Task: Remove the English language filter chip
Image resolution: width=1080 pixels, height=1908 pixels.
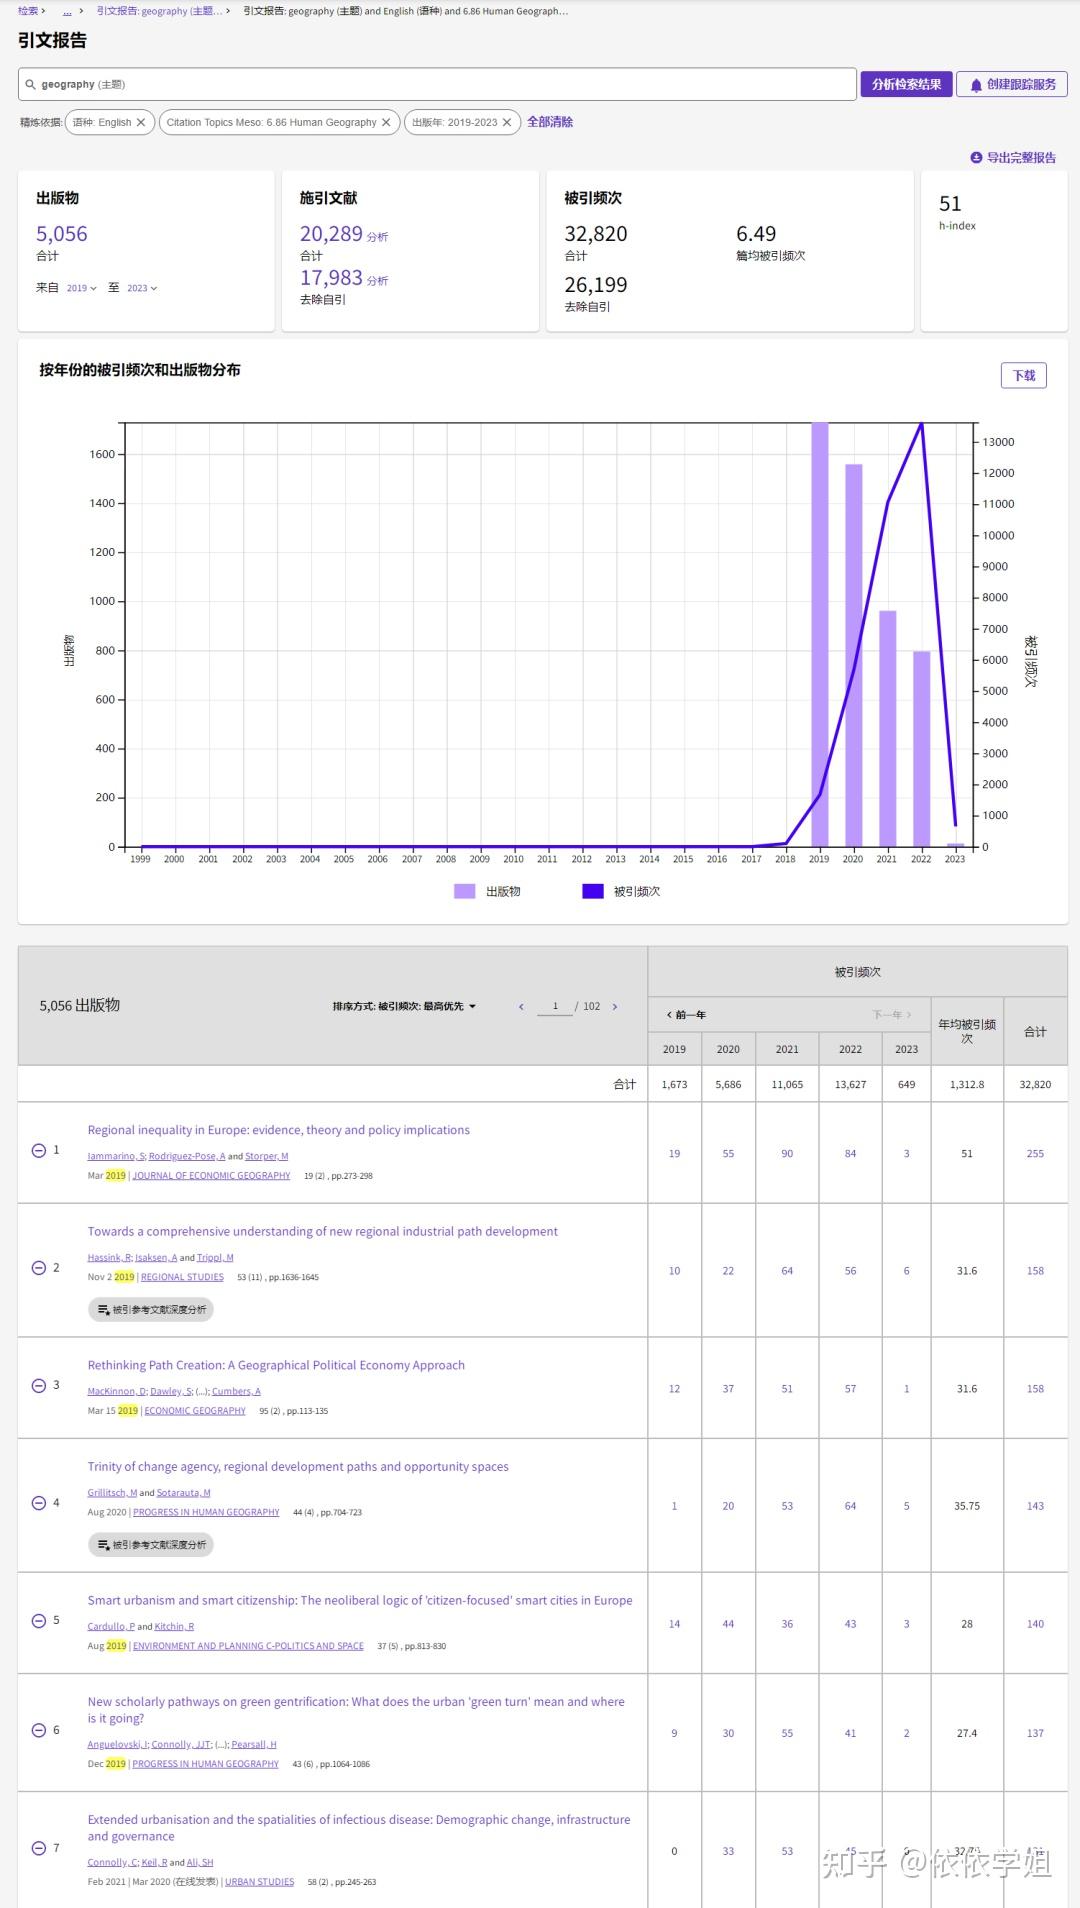Action: pos(141,122)
